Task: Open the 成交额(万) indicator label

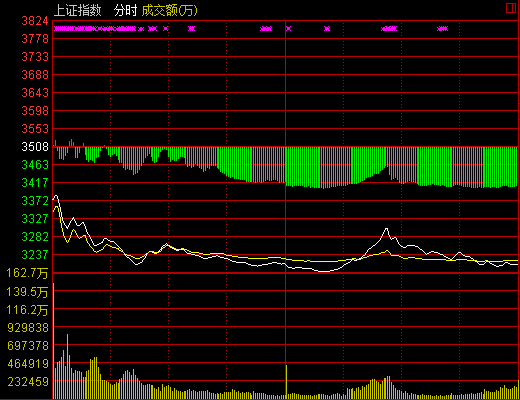Action: [170, 10]
